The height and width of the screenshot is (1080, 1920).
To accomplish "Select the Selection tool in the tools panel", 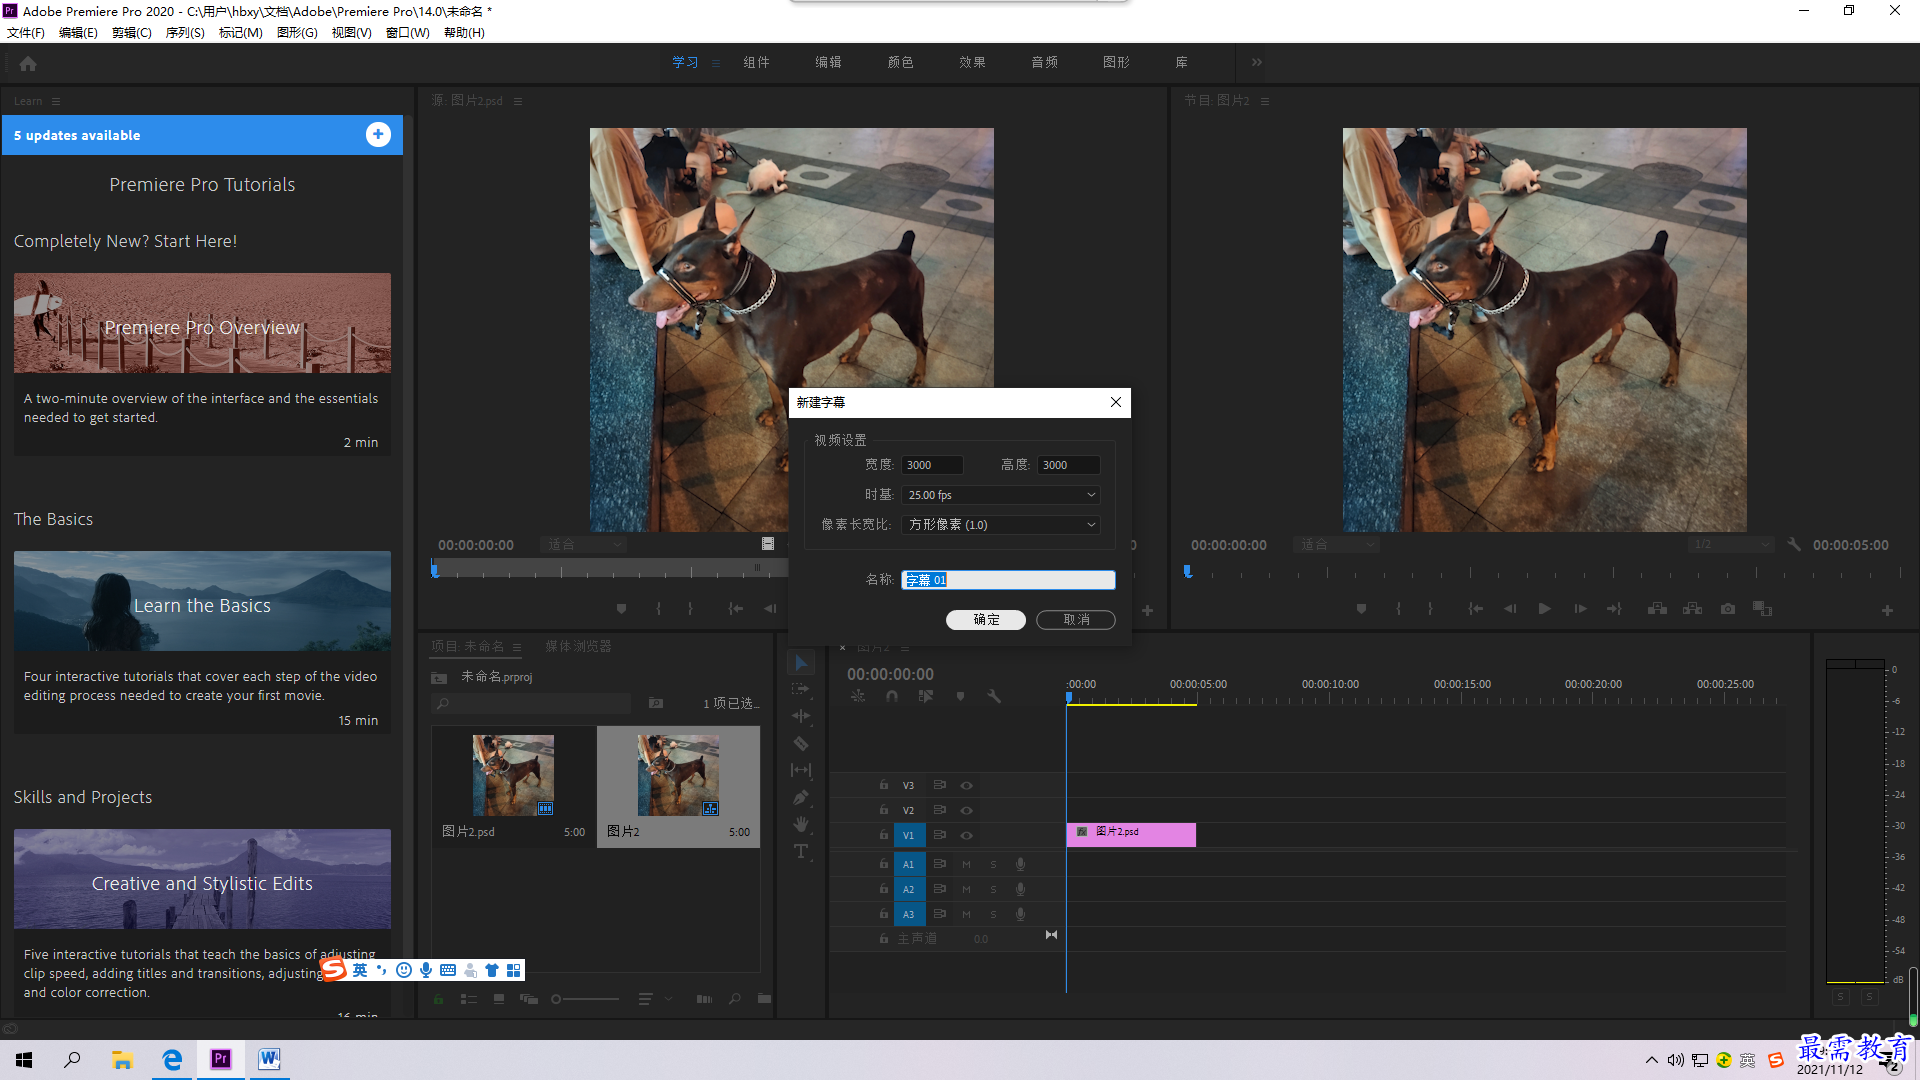I will coord(801,663).
